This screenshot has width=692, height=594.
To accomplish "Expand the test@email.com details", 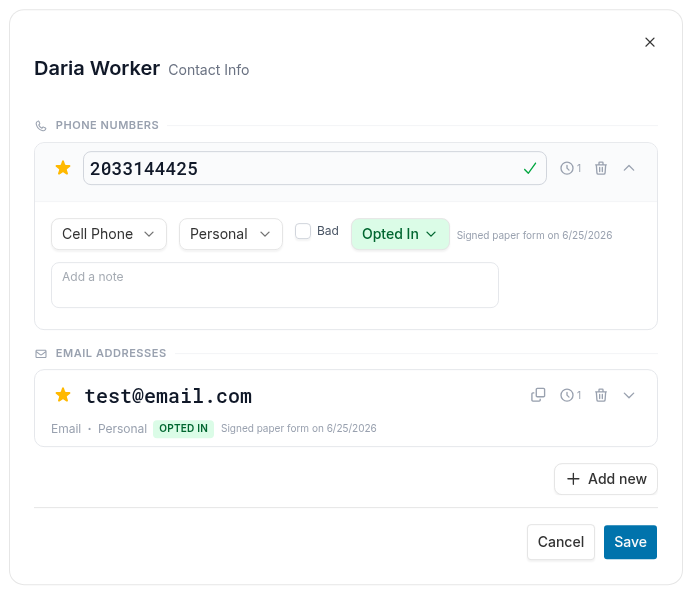I will (629, 395).
